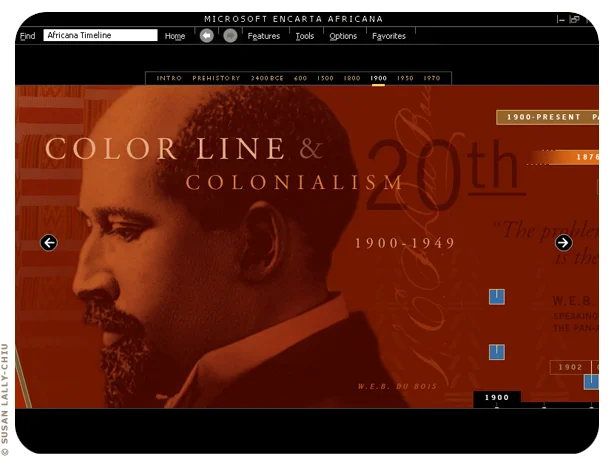Open the Tools menu
Viewport: 614px width, 467px height.
pos(305,36)
